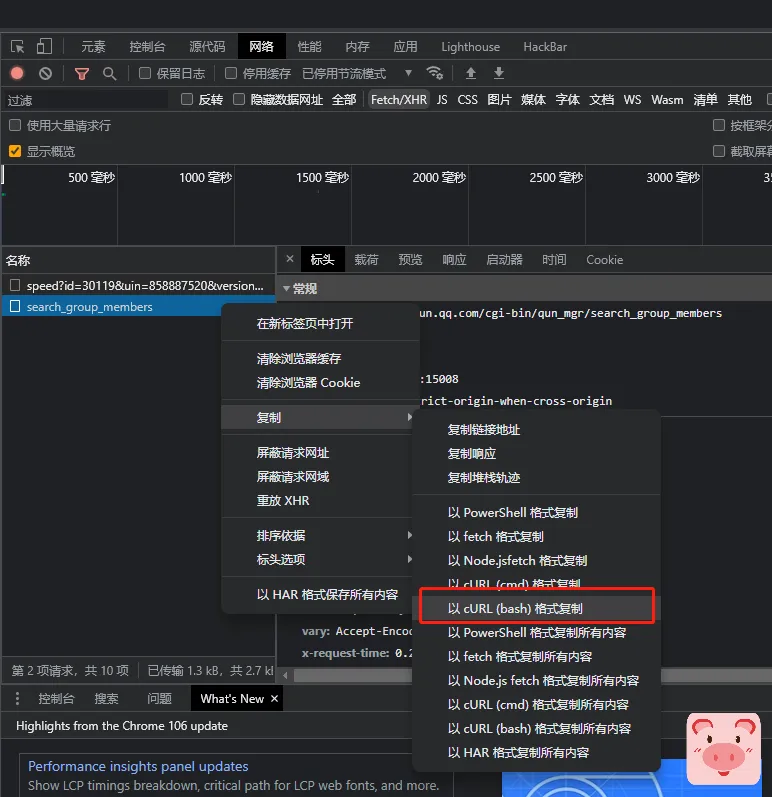The height and width of the screenshot is (797, 772).
Task: Choose 以 PowerShell 格式复制 menu item
Action: point(537,512)
